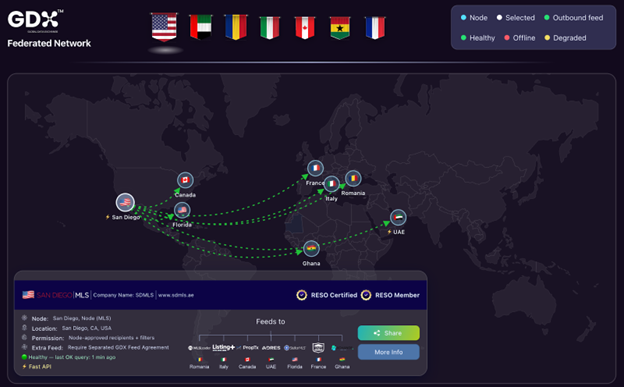Click the green Healthy status dot in panel
Image resolution: width=624 pixels, height=387 pixels.
(x=24, y=357)
